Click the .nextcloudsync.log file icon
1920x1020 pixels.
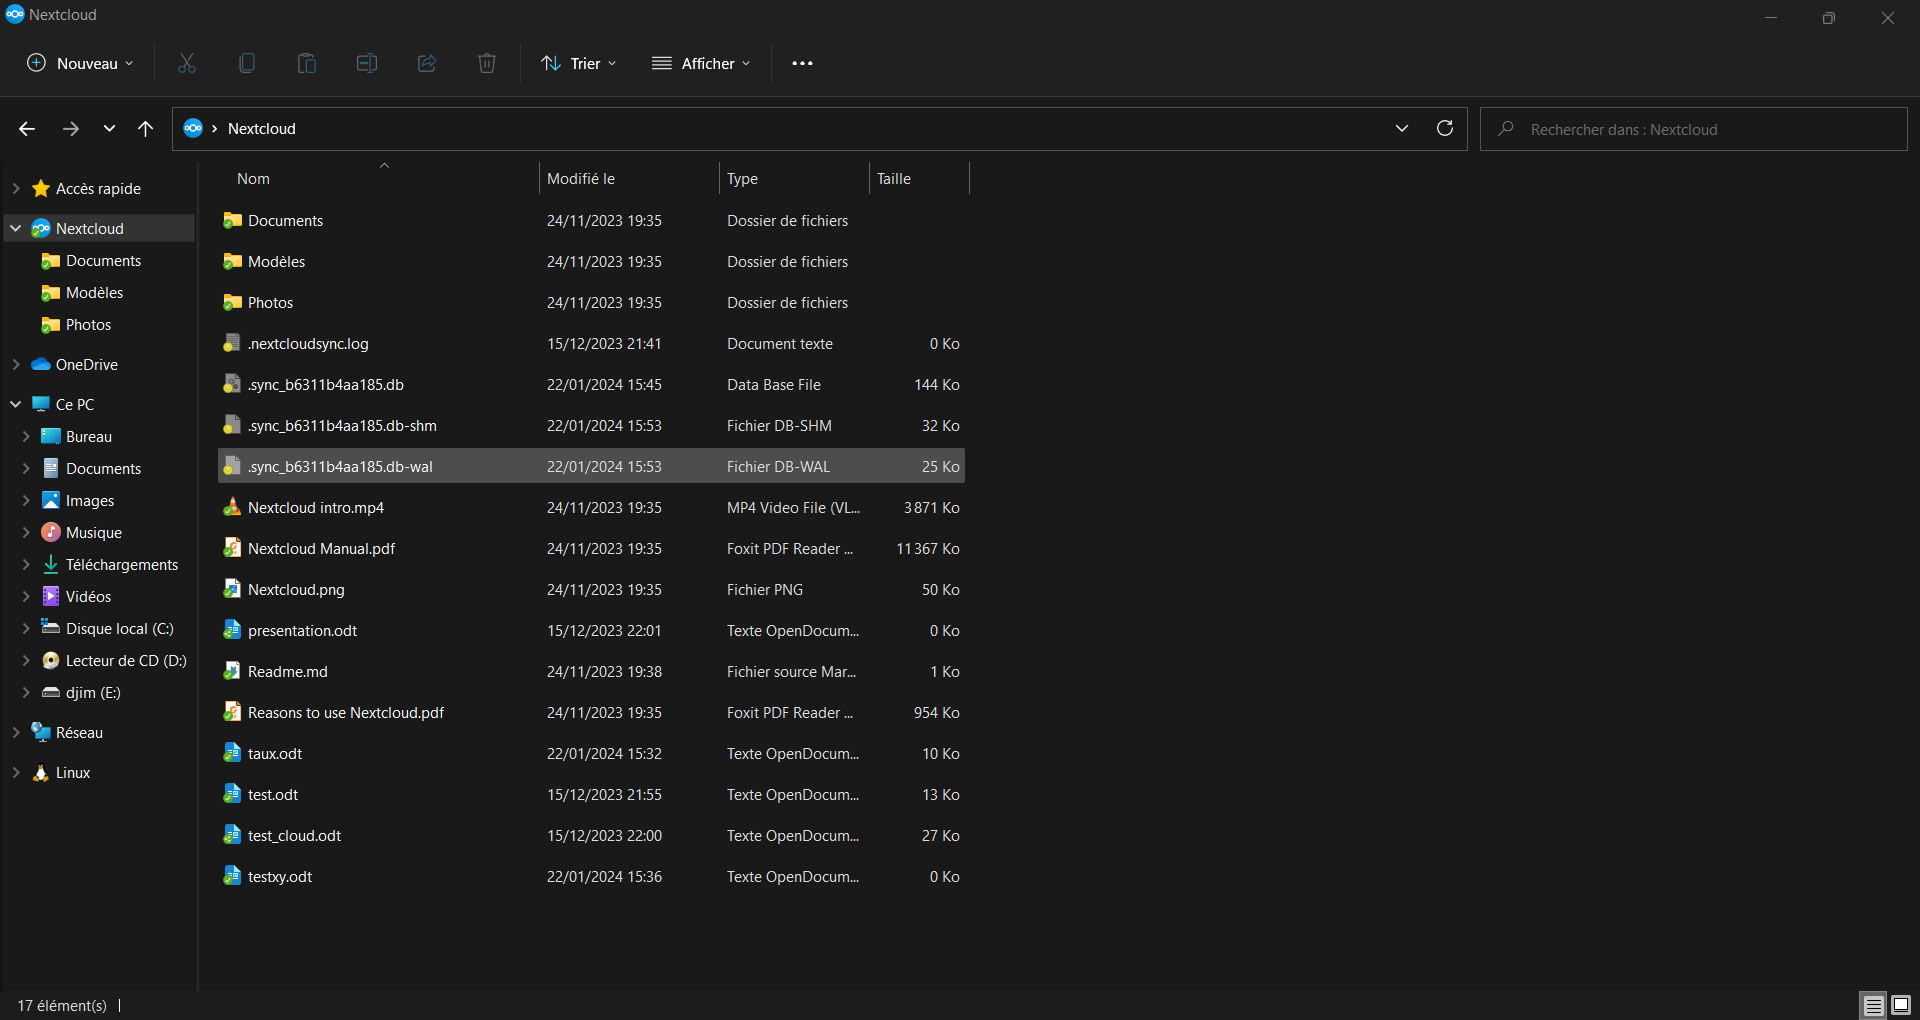[x=232, y=343]
